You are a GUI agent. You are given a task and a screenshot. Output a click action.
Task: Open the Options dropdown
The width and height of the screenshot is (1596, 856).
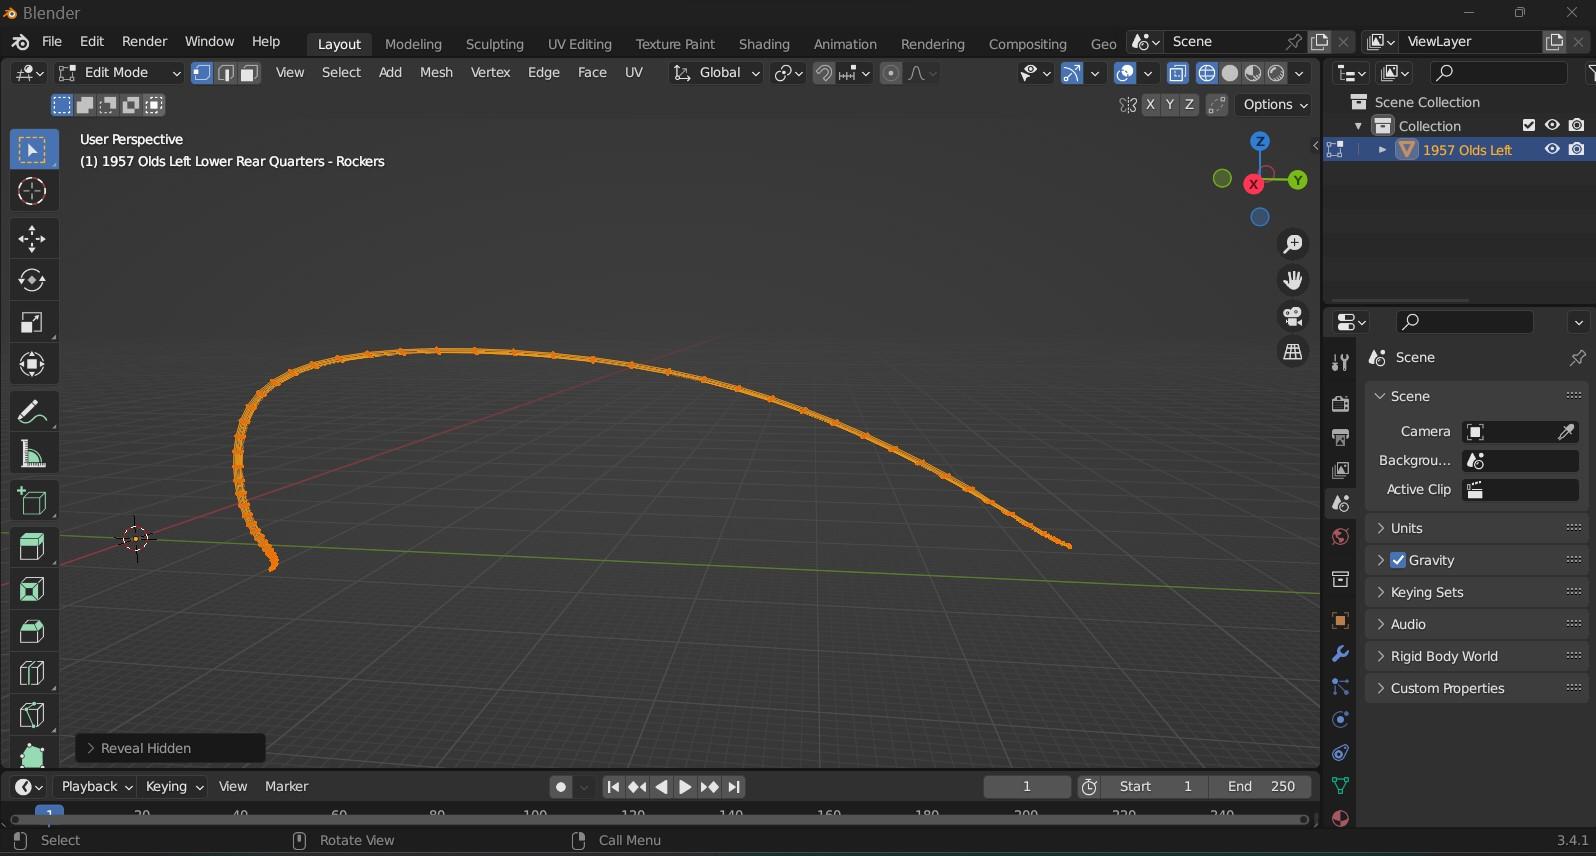pos(1275,105)
